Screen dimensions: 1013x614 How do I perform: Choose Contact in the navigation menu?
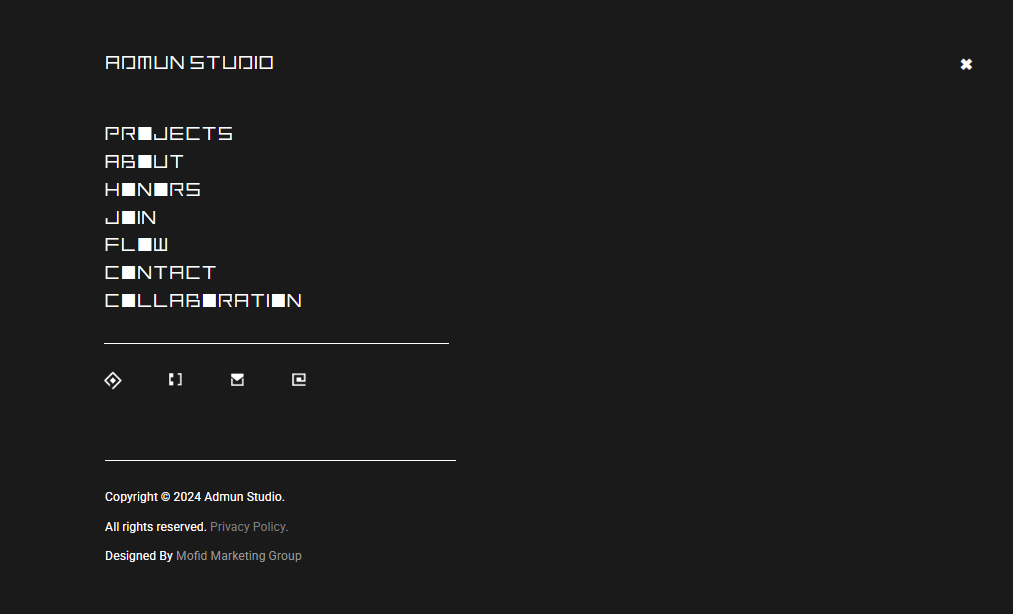(160, 272)
